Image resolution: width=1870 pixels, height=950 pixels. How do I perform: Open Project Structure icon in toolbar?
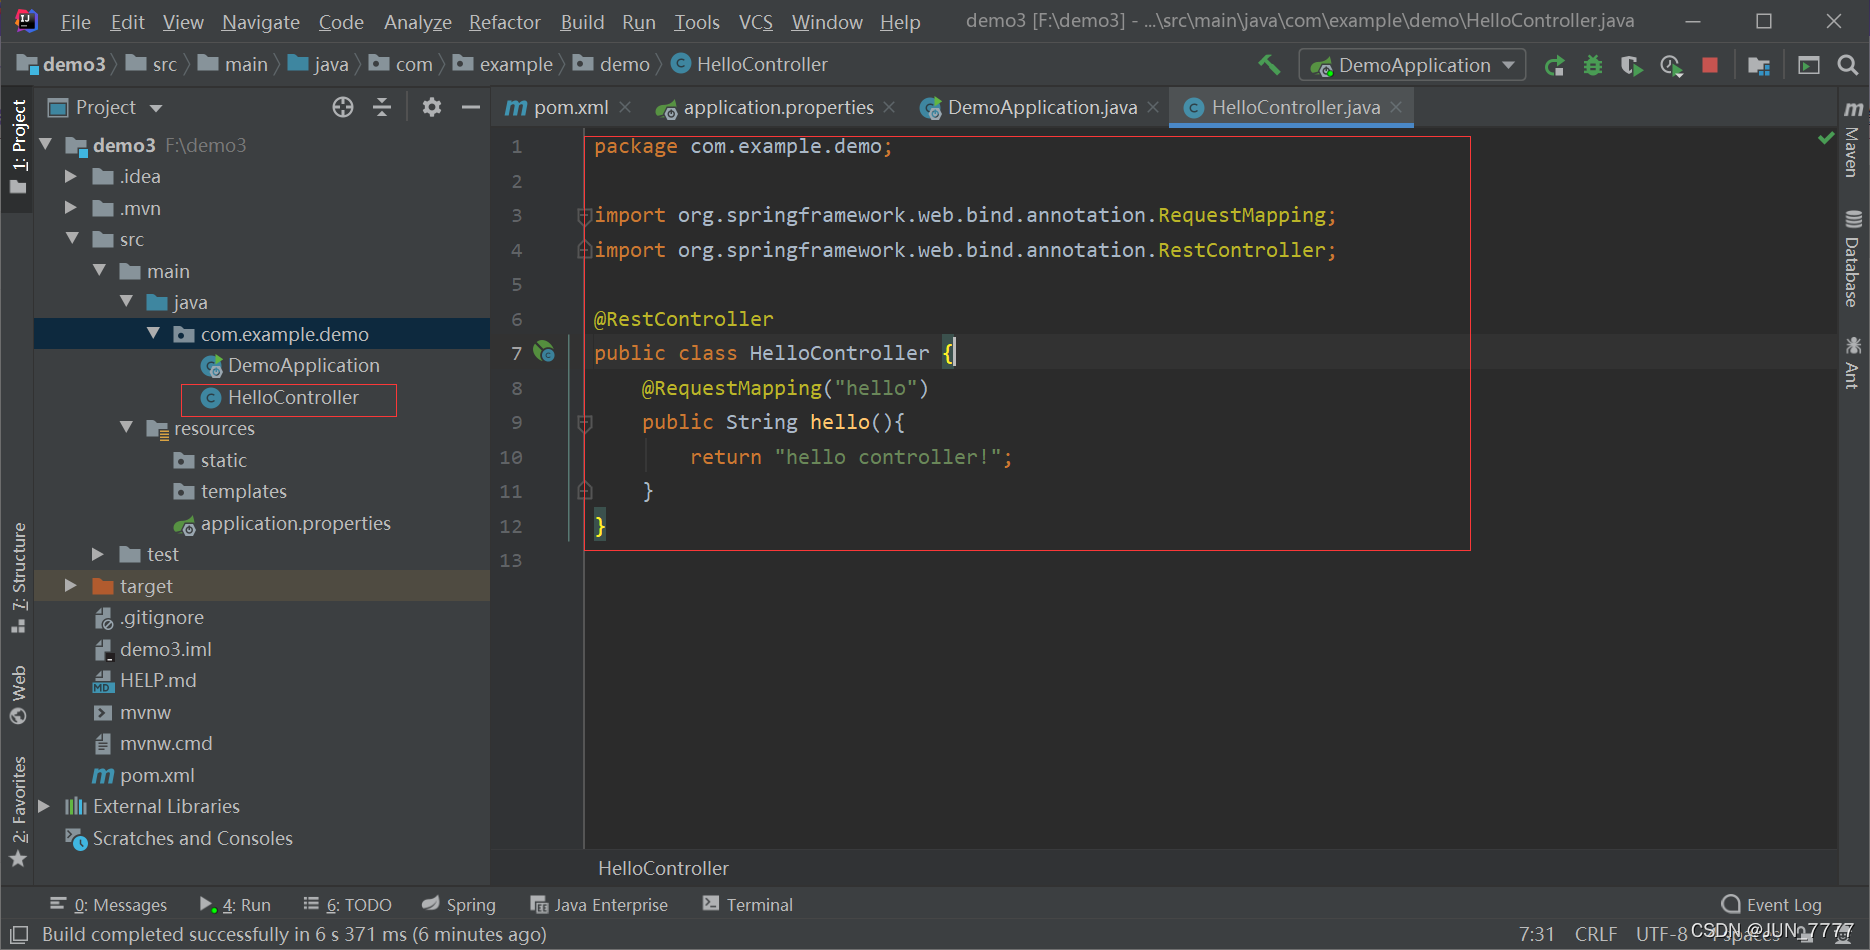(1759, 66)
